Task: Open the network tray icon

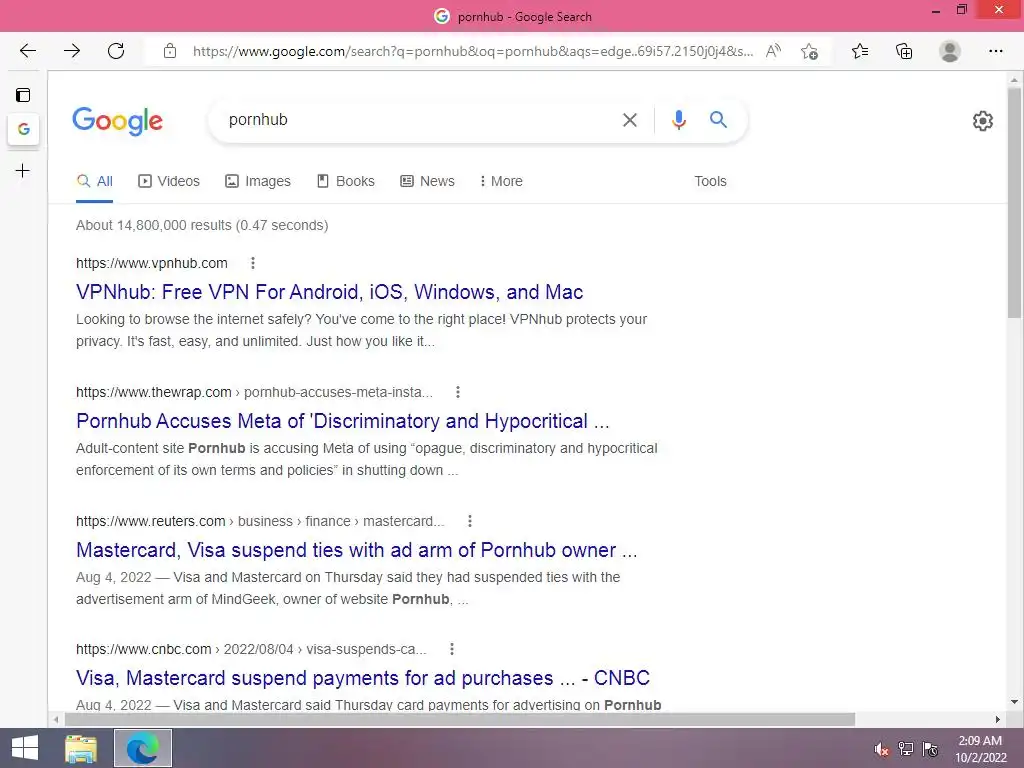Action: tap(906, 749)
